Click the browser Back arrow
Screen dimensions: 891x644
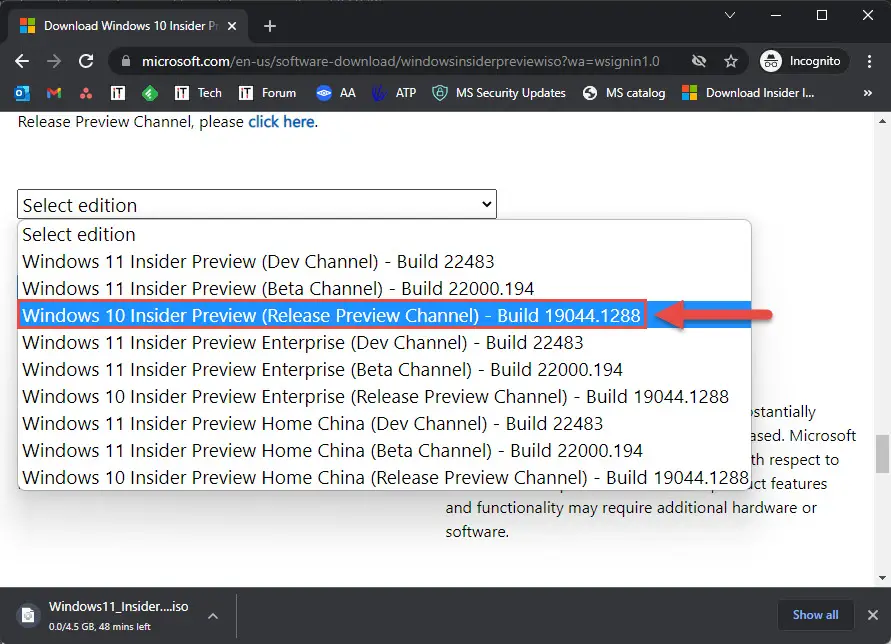coord(22,61)
